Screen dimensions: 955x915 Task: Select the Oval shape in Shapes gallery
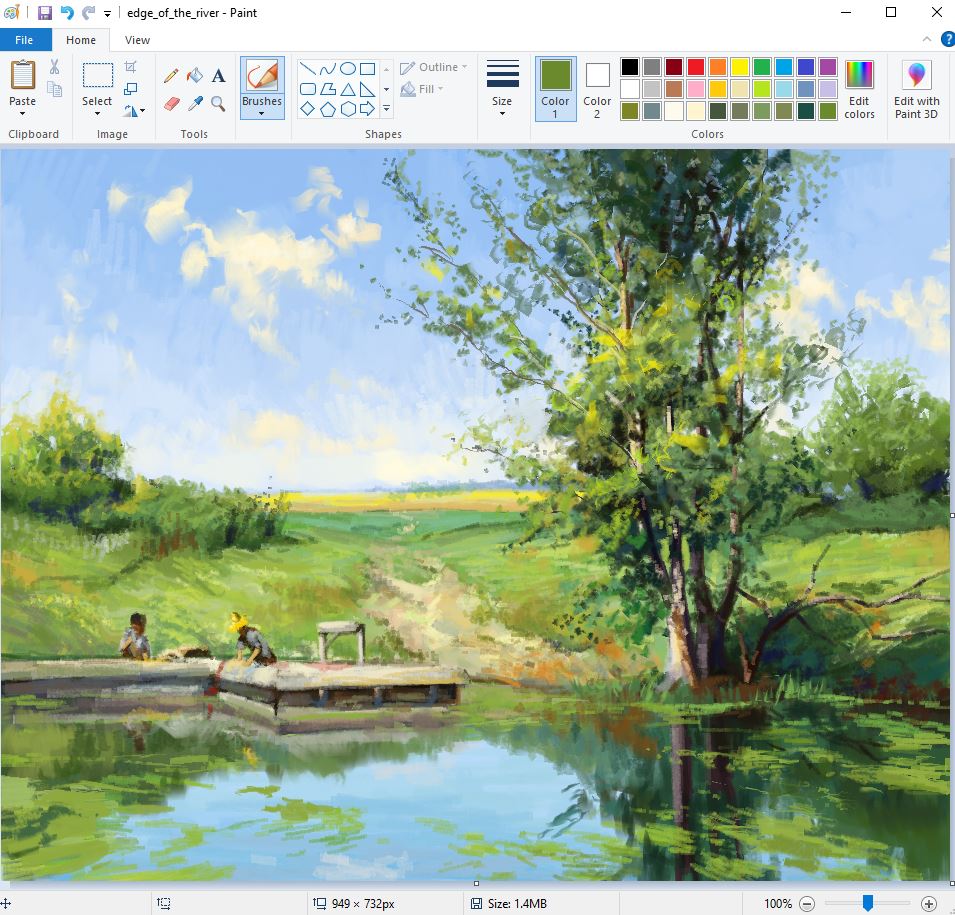[347, 69]
